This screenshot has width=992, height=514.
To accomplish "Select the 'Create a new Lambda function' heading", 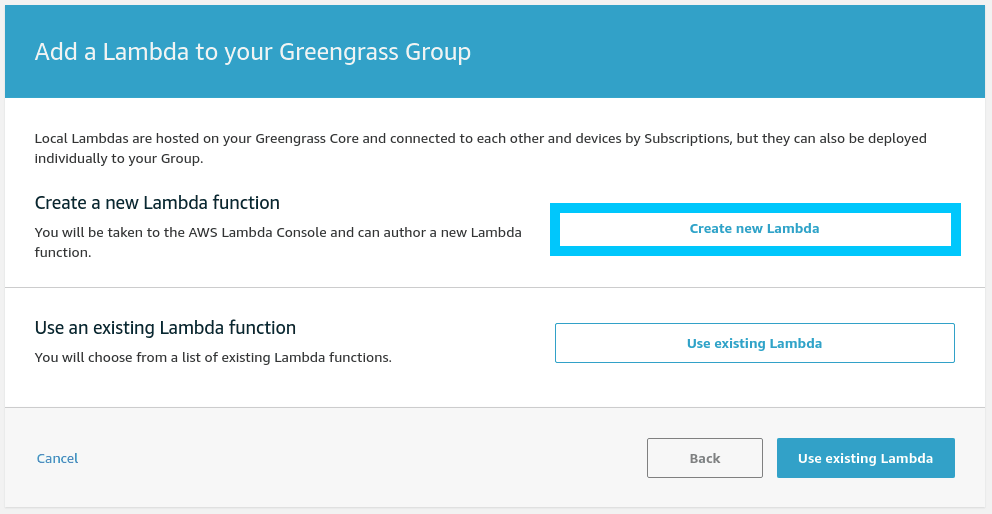I will pyautogui.click(x=157, y=203).
